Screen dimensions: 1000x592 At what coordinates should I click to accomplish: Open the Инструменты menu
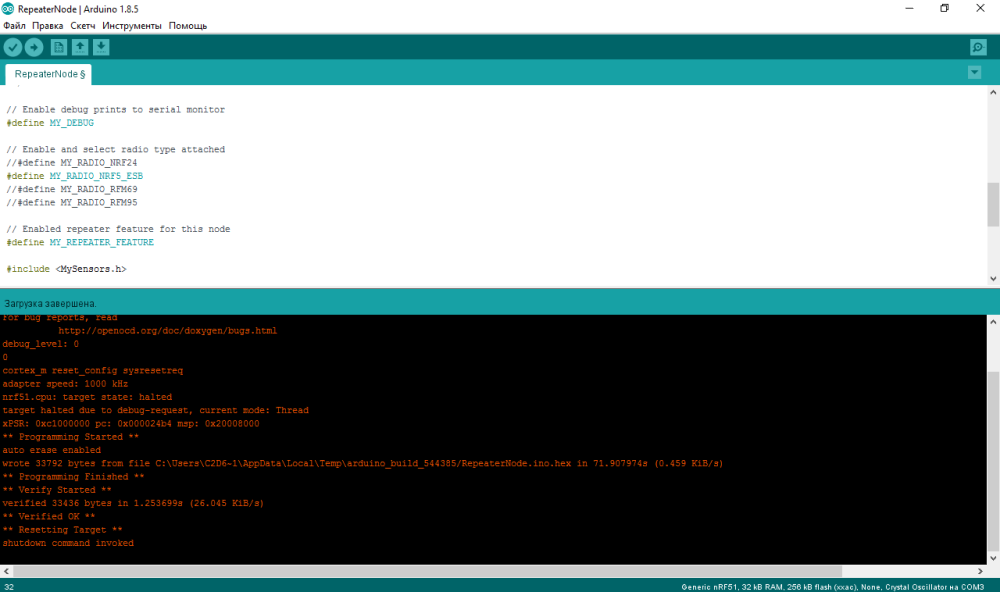[133, 25]
